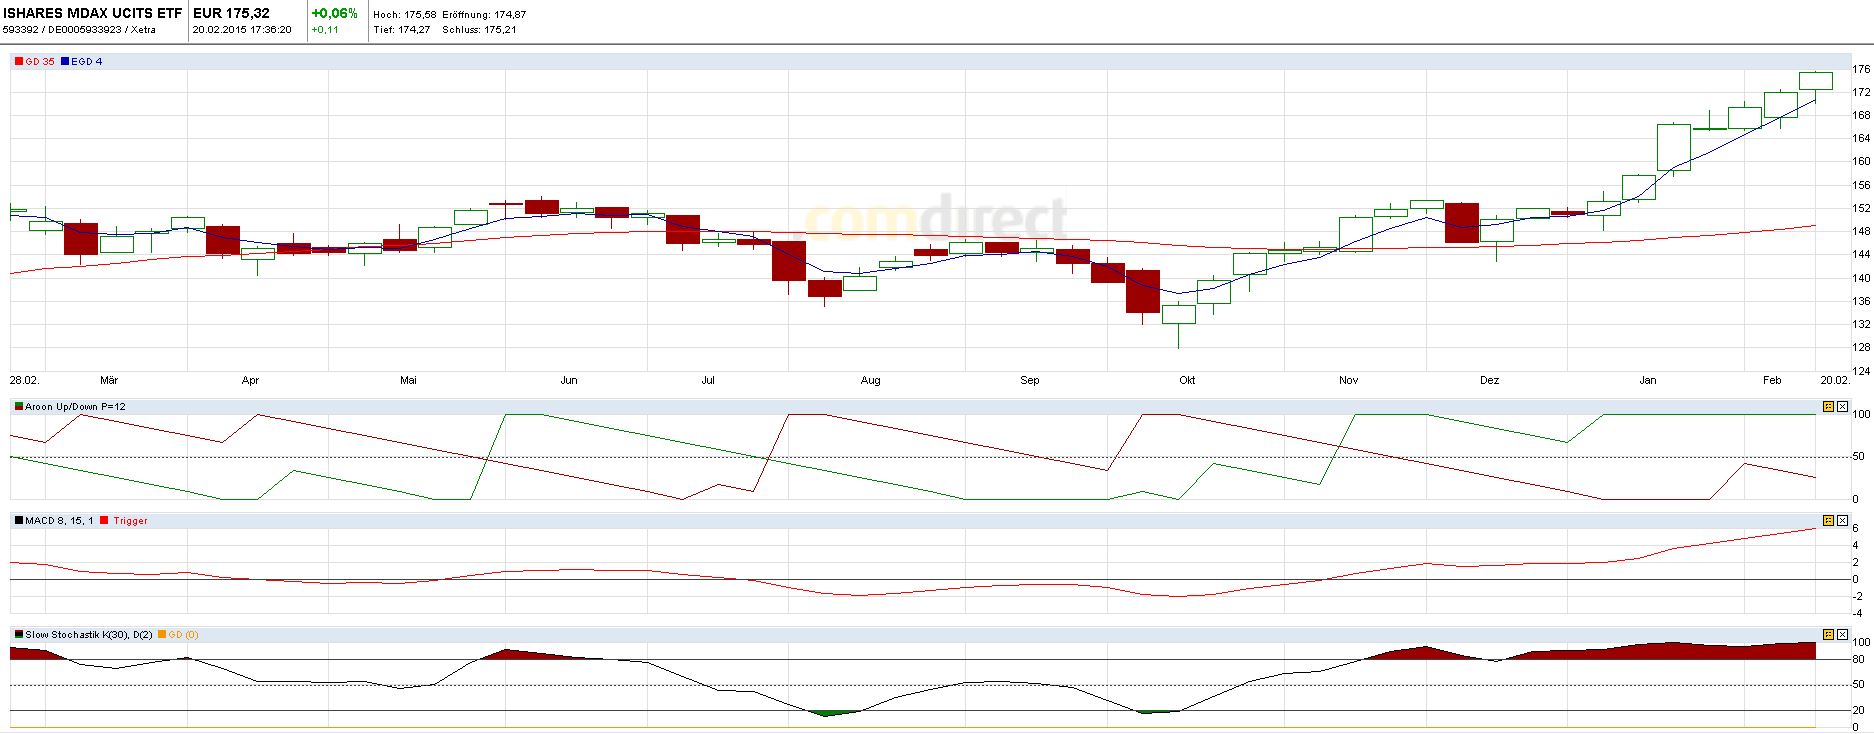Screen dimensions: 1874x734
Task: Click the Jun label on the time axis
Action: click(x=569, y=381)
